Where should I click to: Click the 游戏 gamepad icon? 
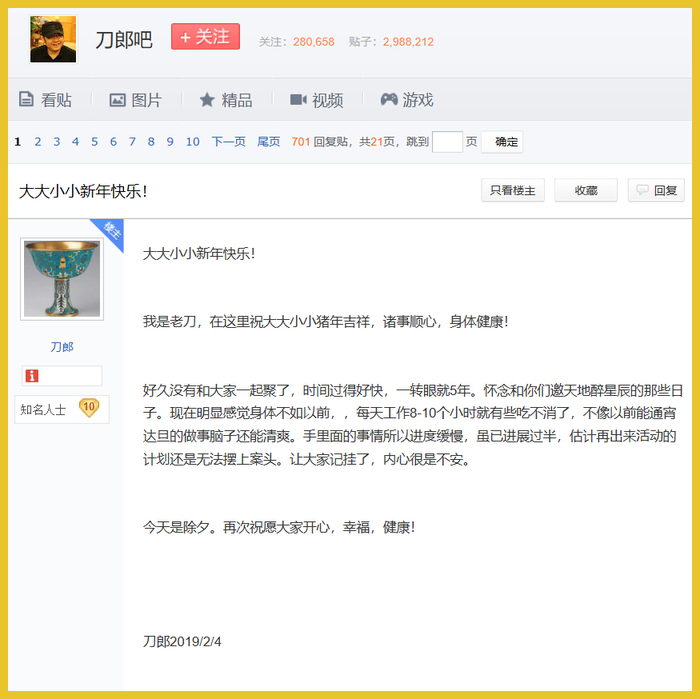(389, 99)
